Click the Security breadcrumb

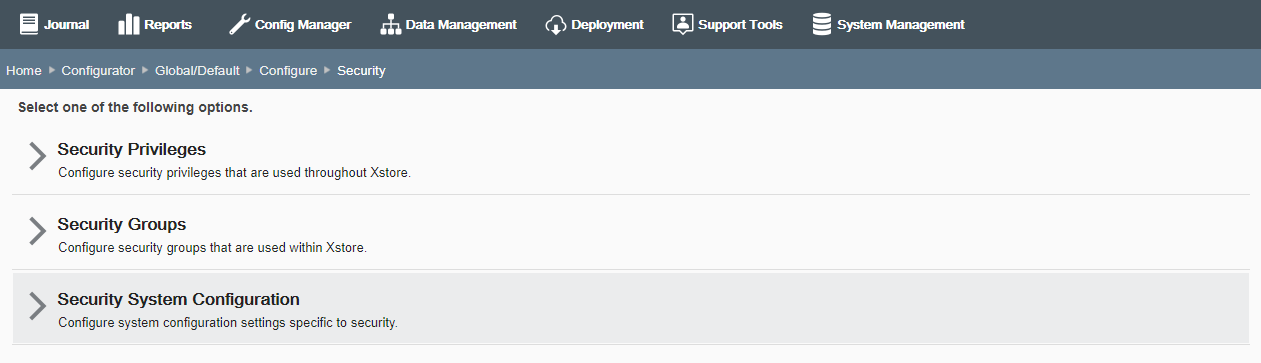[361, 71]
